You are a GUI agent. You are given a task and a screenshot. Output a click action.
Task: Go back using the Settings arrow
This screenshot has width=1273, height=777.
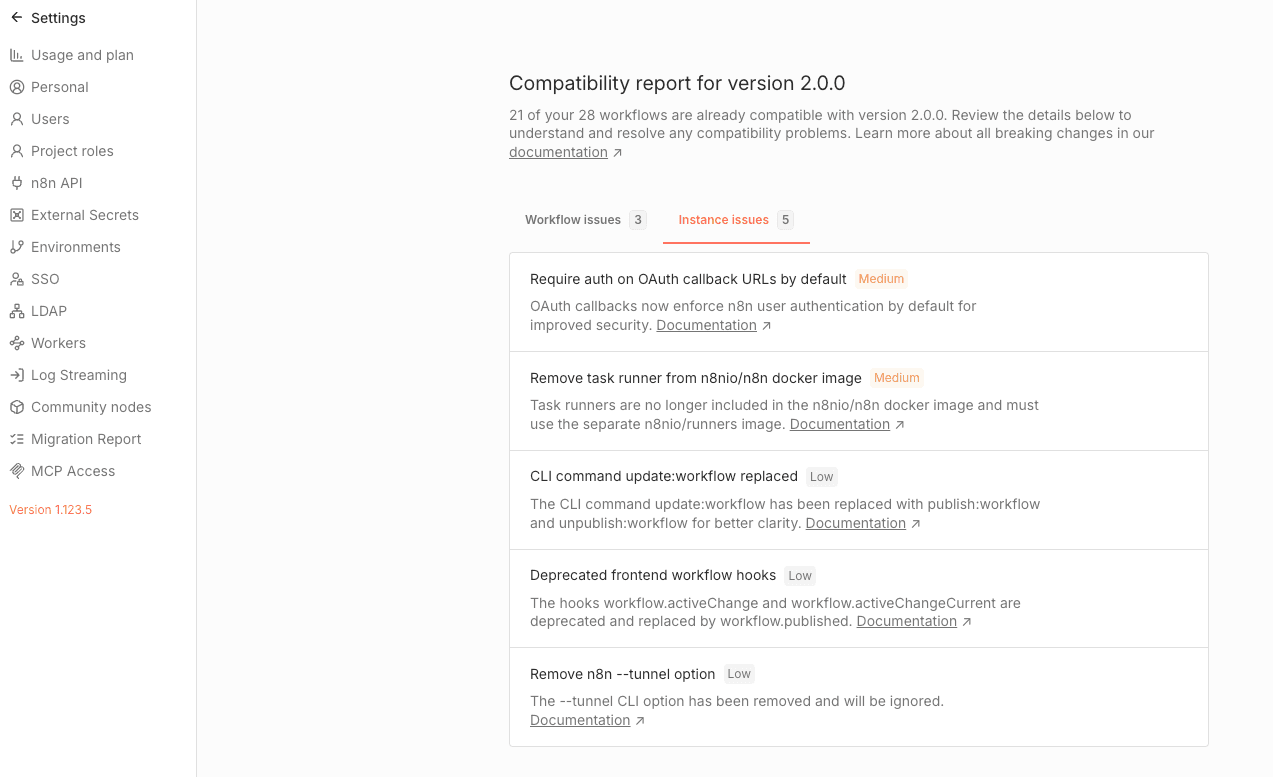point(15,17)
